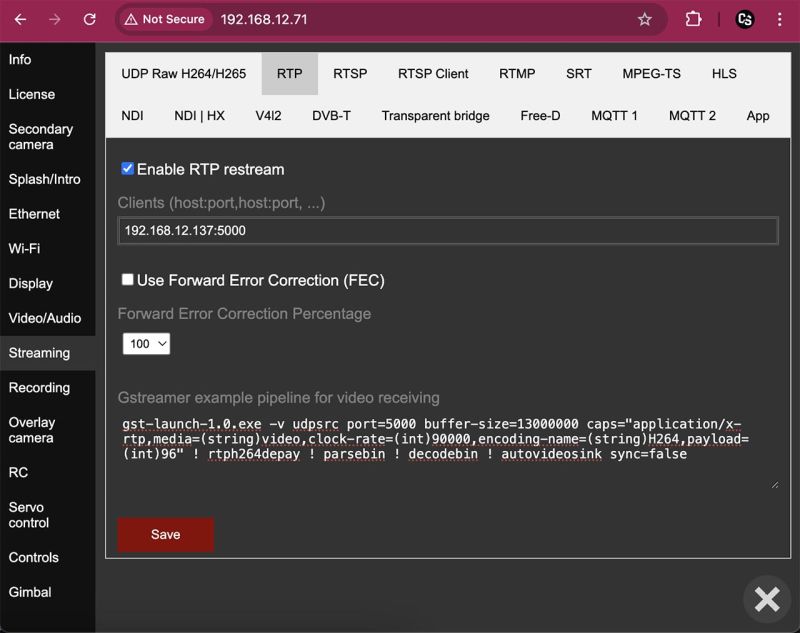Open Wi-Fi settings in the sidebar
This screenshot has height=633, width=800.
click(47, 248)
